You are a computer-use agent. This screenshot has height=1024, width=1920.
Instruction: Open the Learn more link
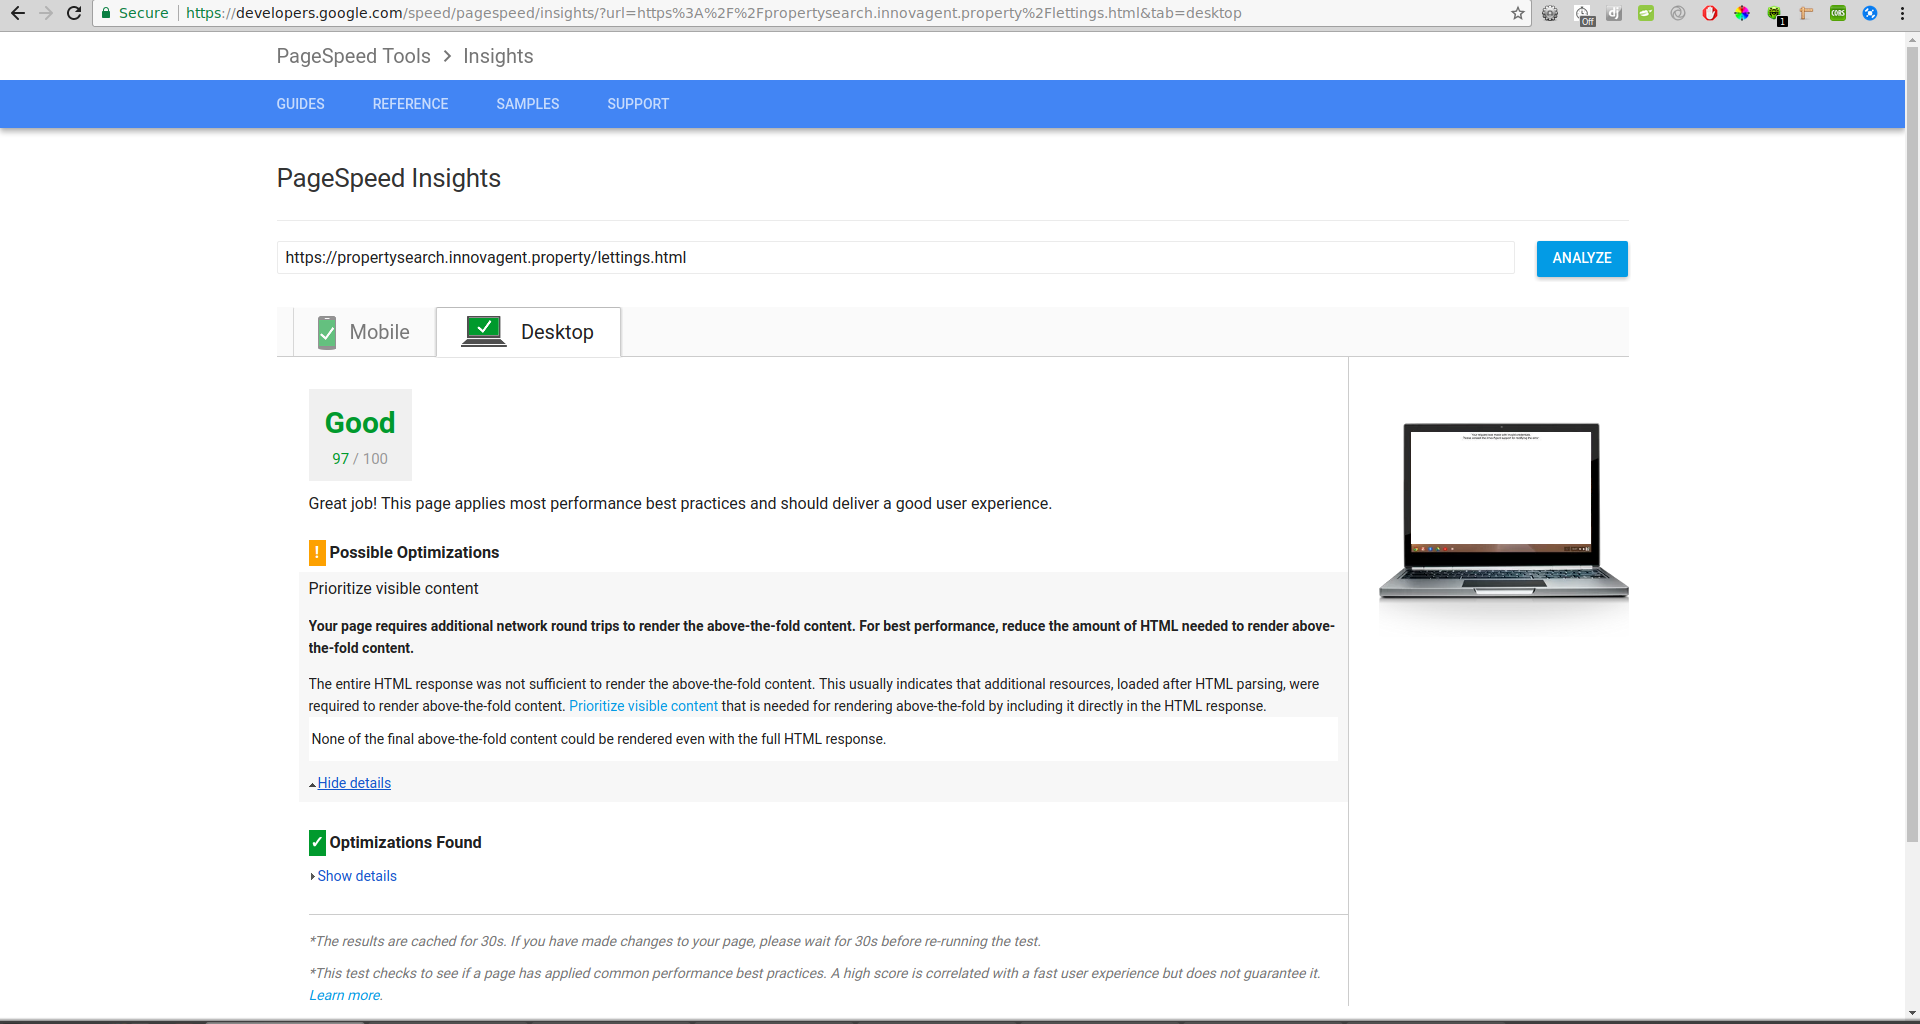(x=344, y=995)
